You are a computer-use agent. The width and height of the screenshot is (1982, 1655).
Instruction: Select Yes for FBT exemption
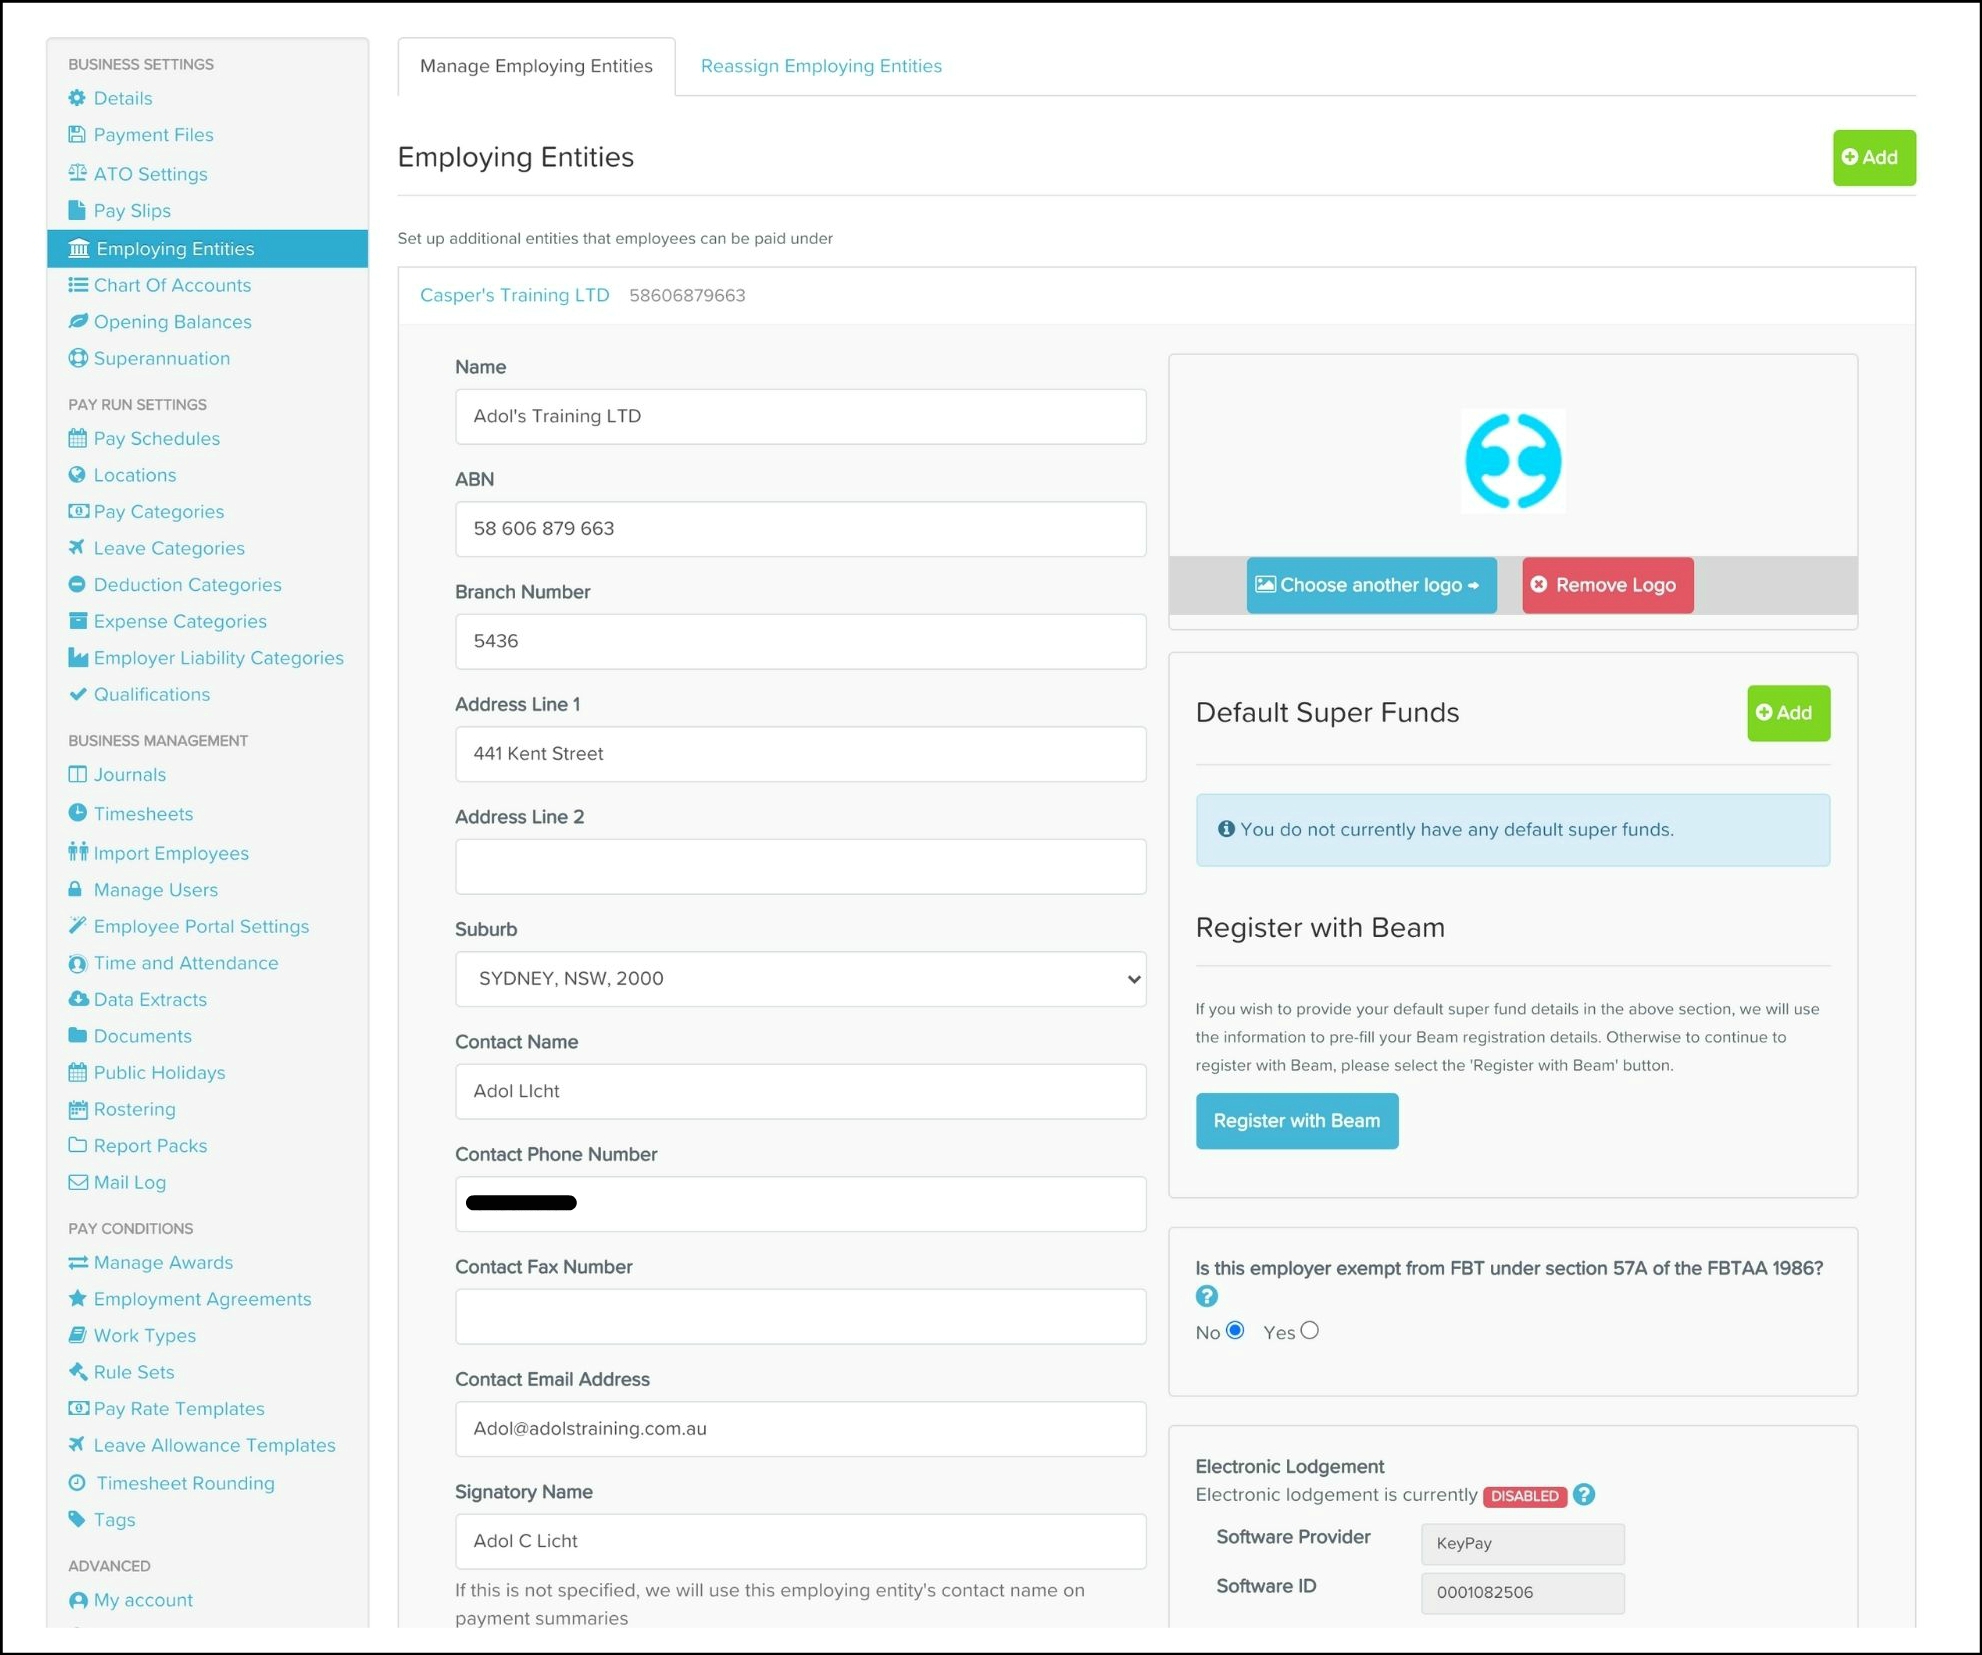pos(1309,1330)
